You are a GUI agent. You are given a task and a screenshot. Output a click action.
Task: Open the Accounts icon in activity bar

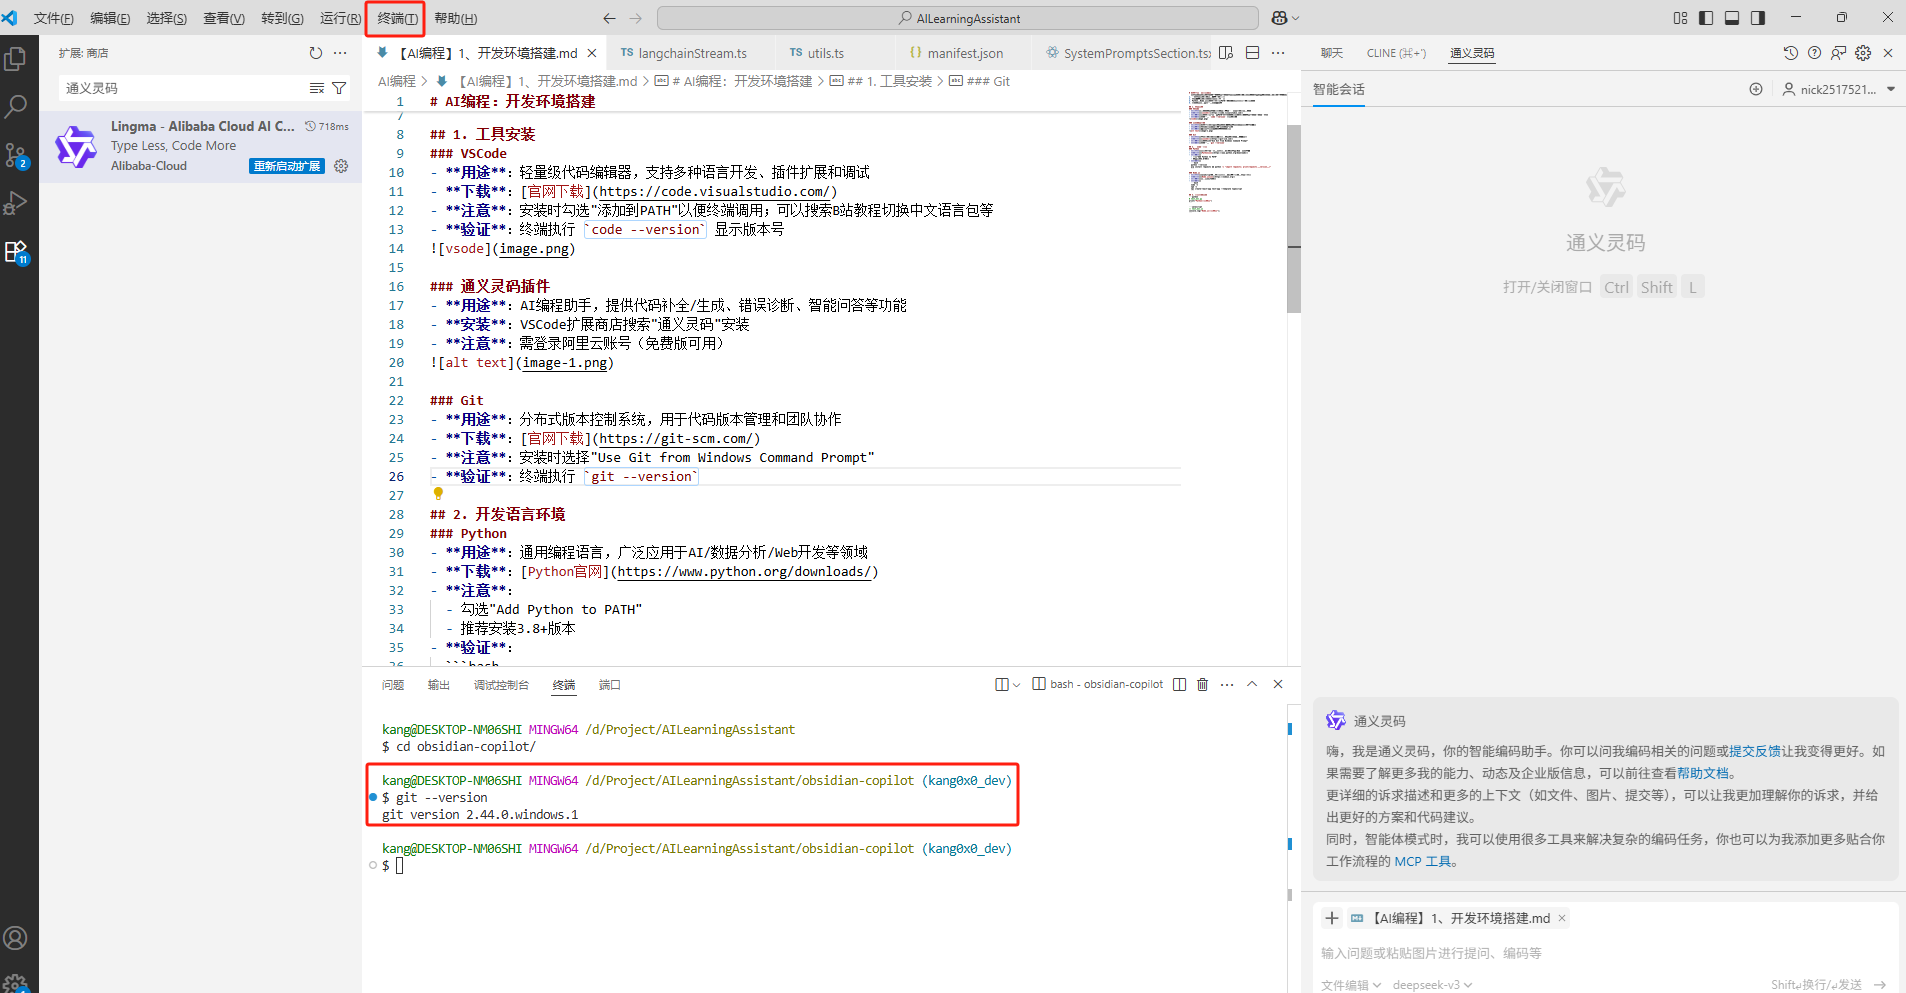click(16, 938)
